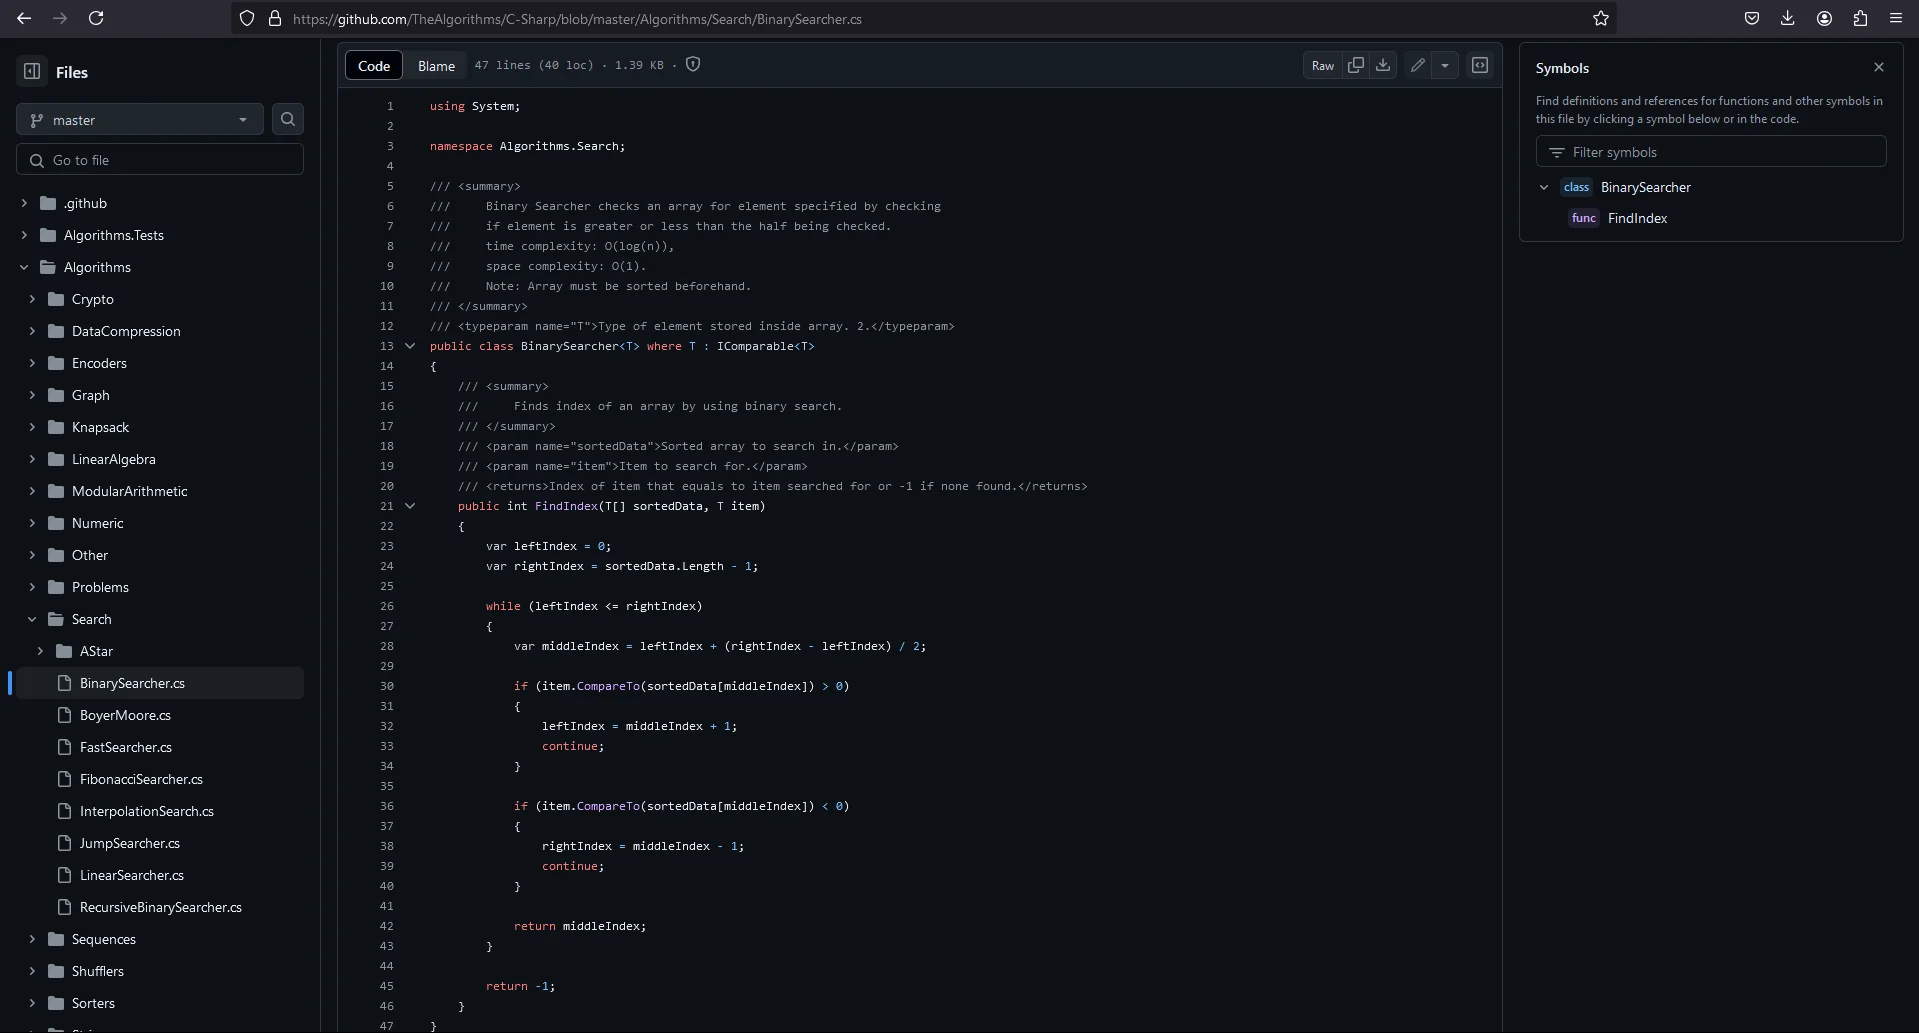Viewport: 1919px width, 1033px height.
Task: Open the Problems folder
Action: coord(100,587)
